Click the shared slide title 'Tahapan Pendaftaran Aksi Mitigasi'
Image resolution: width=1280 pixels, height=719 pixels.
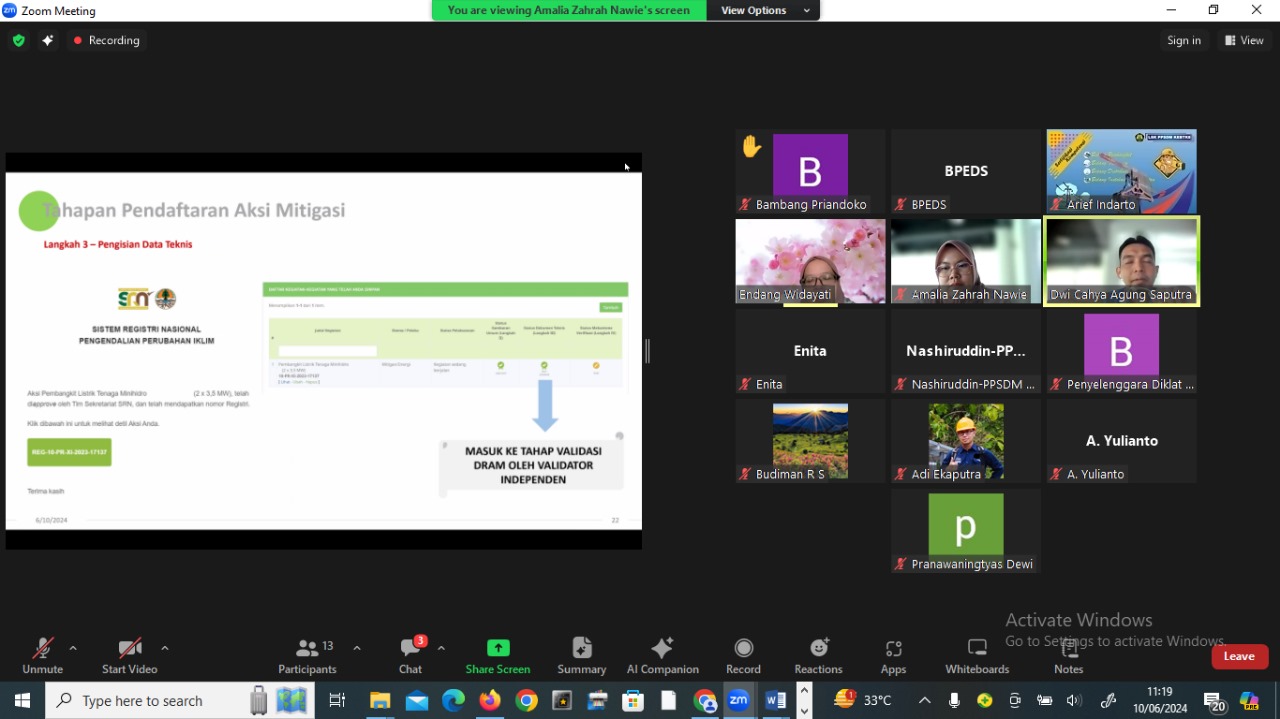194,210
